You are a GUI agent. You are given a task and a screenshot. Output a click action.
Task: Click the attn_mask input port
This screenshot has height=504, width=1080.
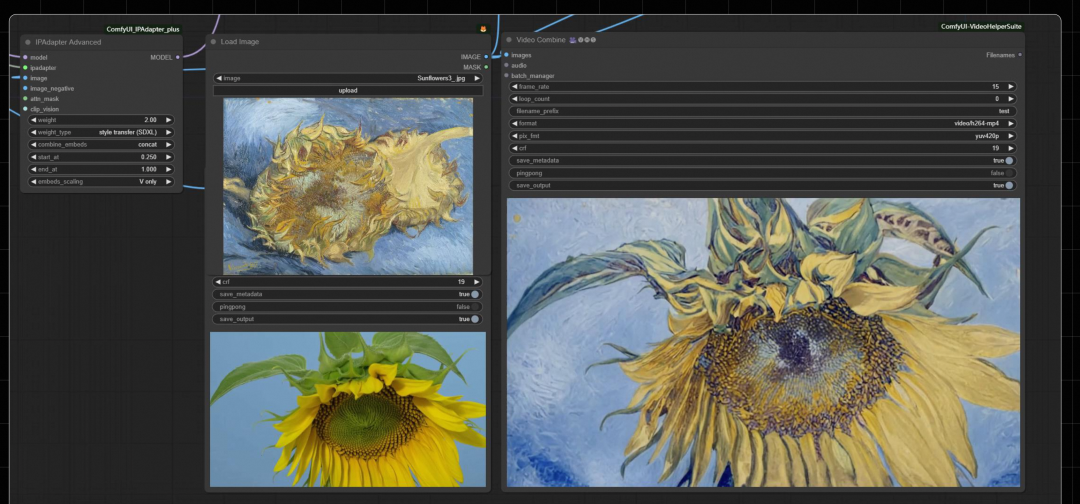coord(25,98)
